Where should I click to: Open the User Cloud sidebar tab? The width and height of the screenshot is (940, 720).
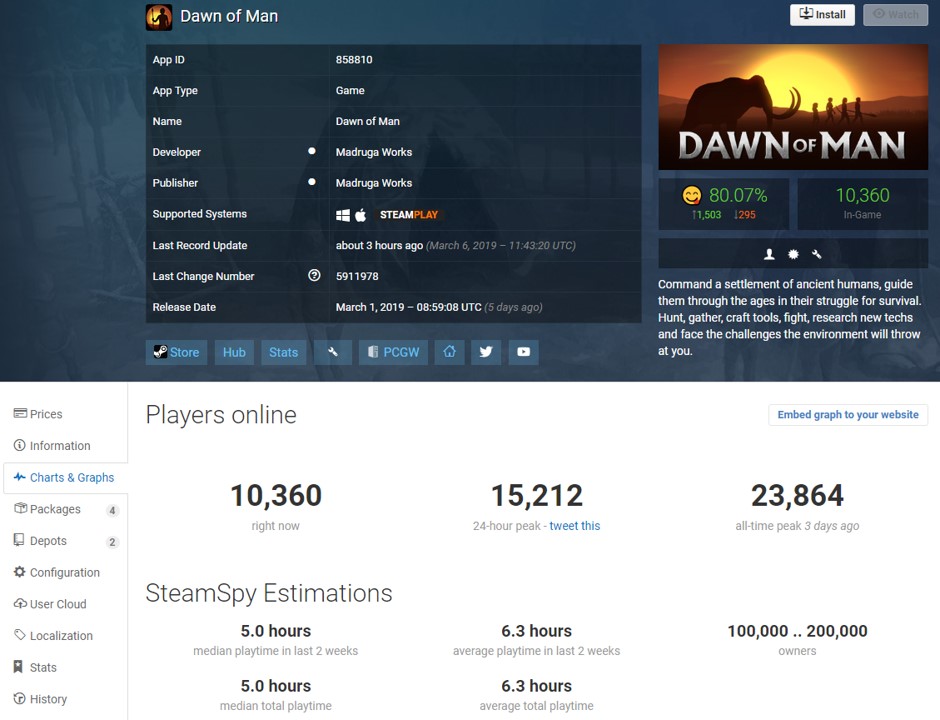tap(65, 604)
